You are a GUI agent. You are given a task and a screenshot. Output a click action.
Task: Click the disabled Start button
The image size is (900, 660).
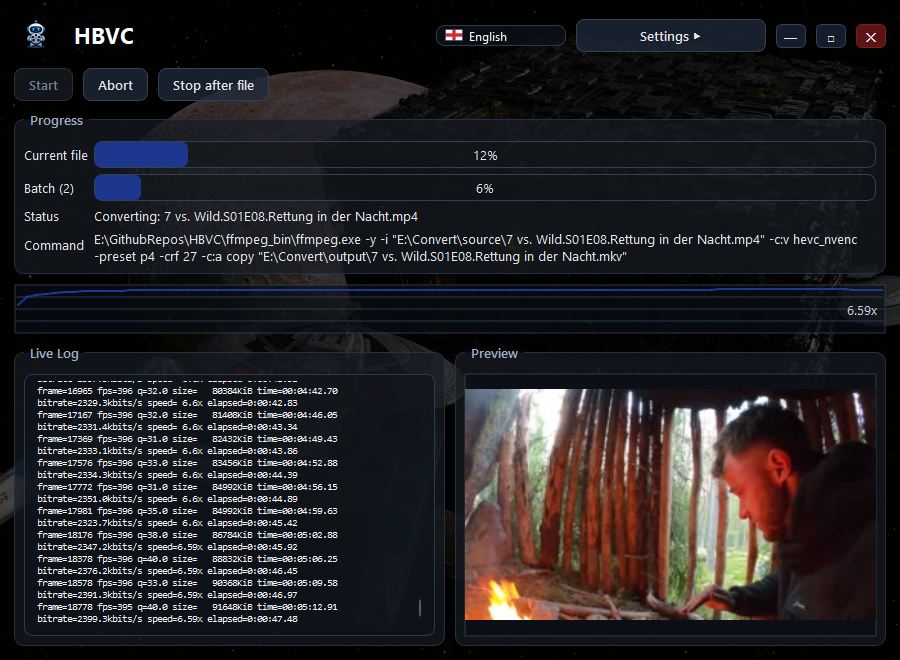click(x=44, y=85)
